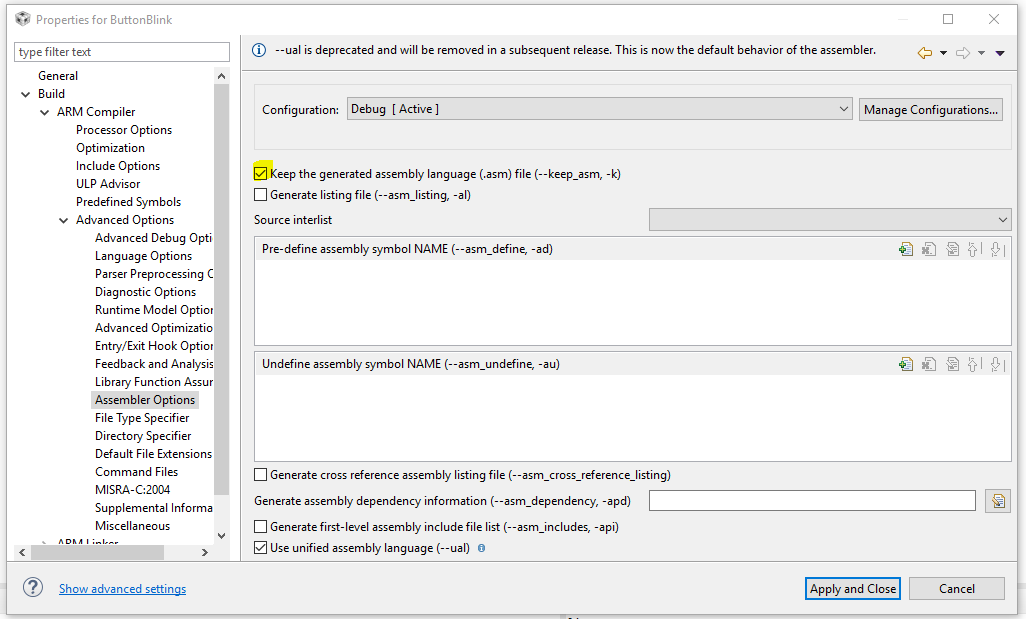This screenshot has width=1026, height=619.
Task: Click Add icon in Pre-define assembly symbol list
Action: (x=906, y=249)
